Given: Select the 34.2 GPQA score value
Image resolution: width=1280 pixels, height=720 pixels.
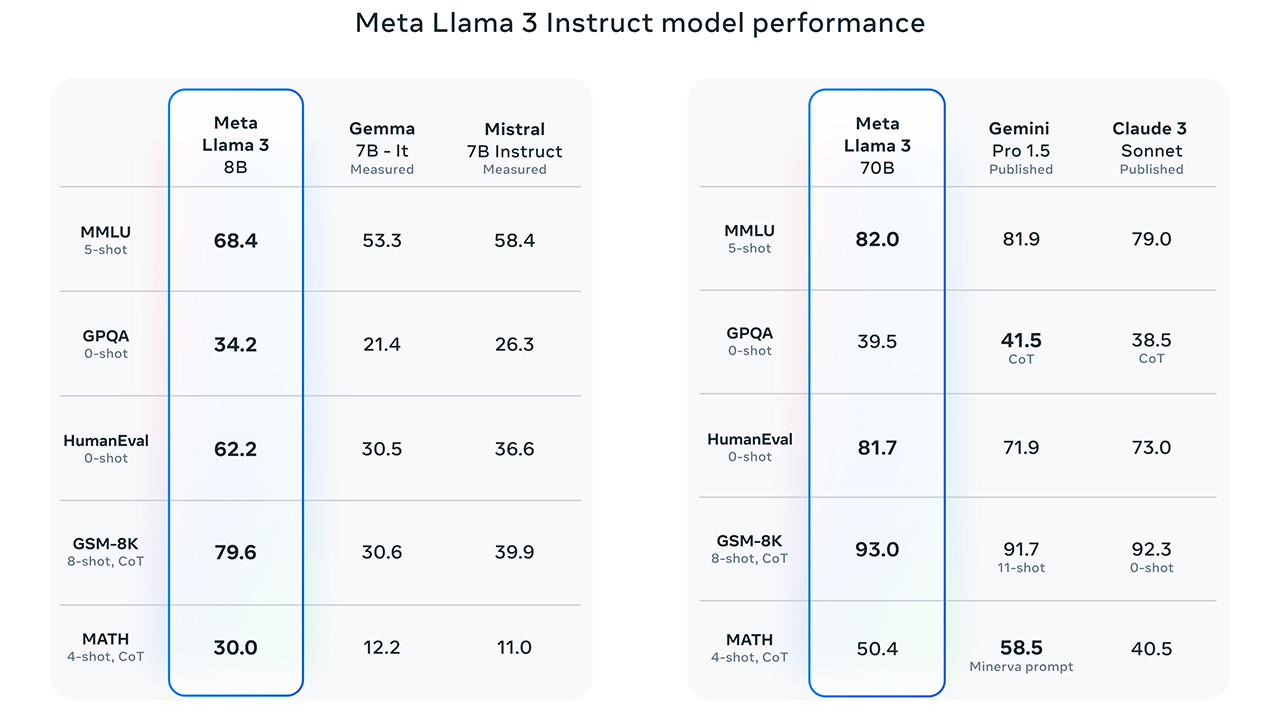Looking at the screenshot, I should (x=236, y=345).
